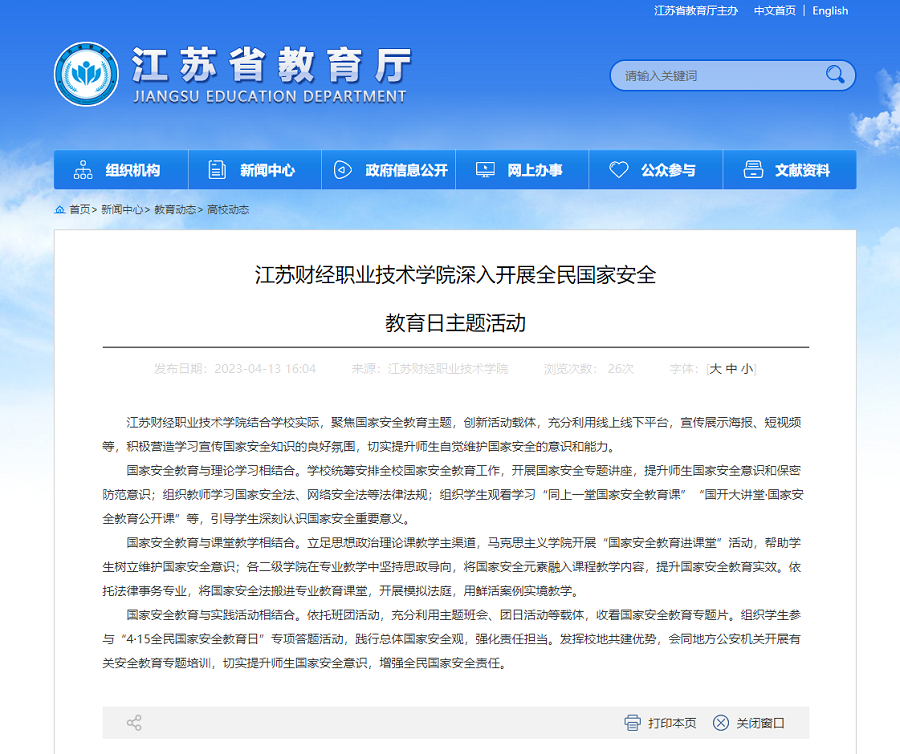This screenshot has height=754, width=900.
Task: Click the 文献资料 printer-style icon
Action: [753, 170]
